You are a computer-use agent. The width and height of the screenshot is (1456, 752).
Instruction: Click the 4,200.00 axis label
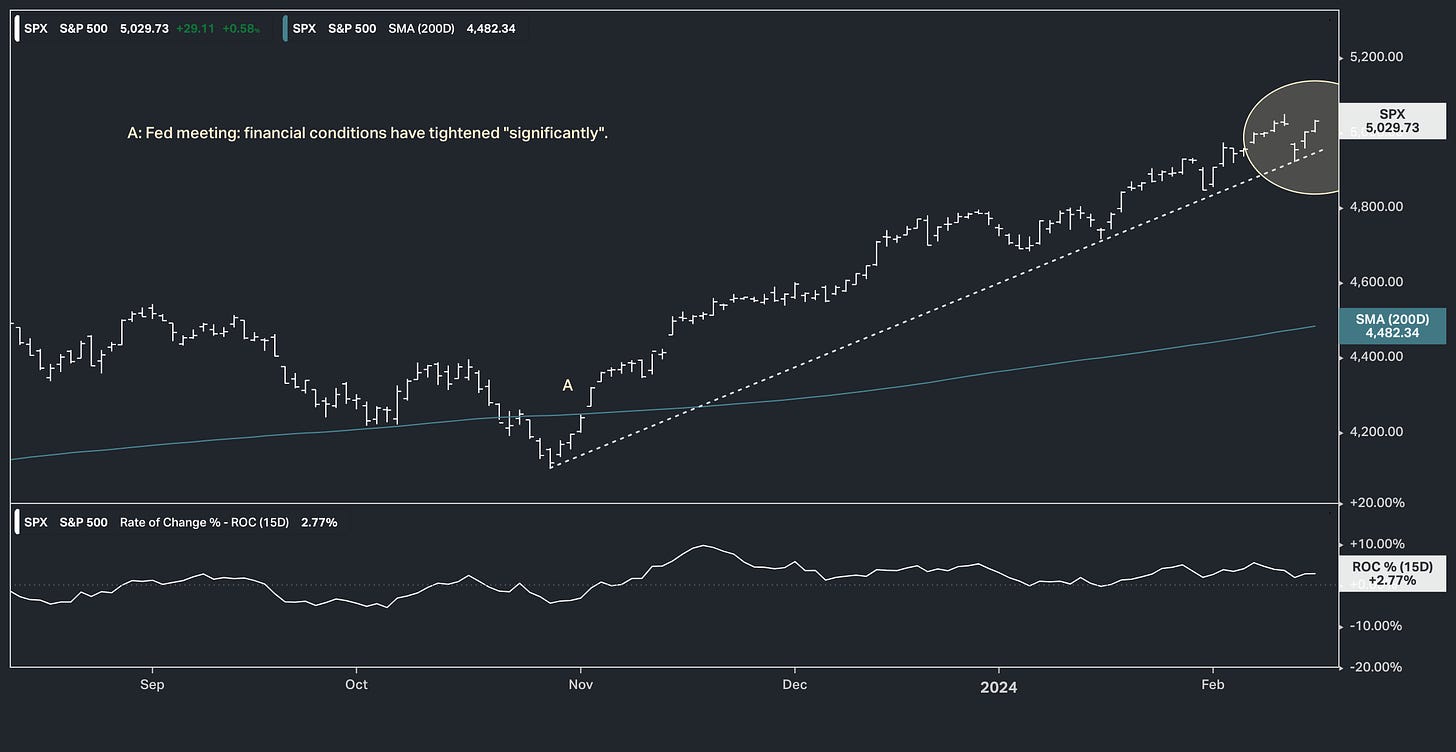coord(1376,432)
